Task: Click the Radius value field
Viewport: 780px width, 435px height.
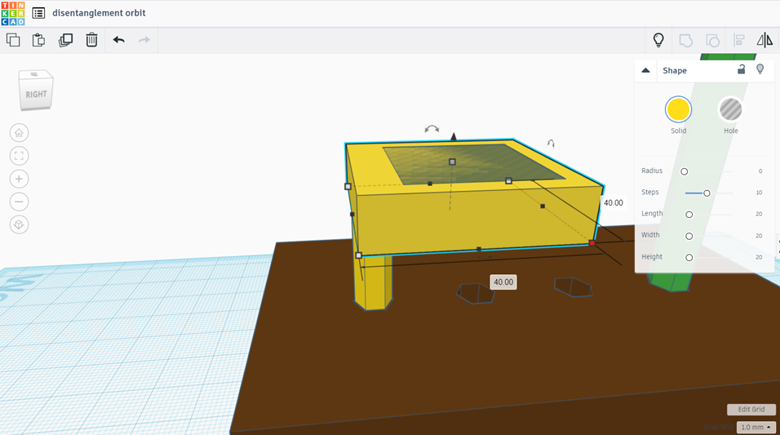Action: click(760, 171)
